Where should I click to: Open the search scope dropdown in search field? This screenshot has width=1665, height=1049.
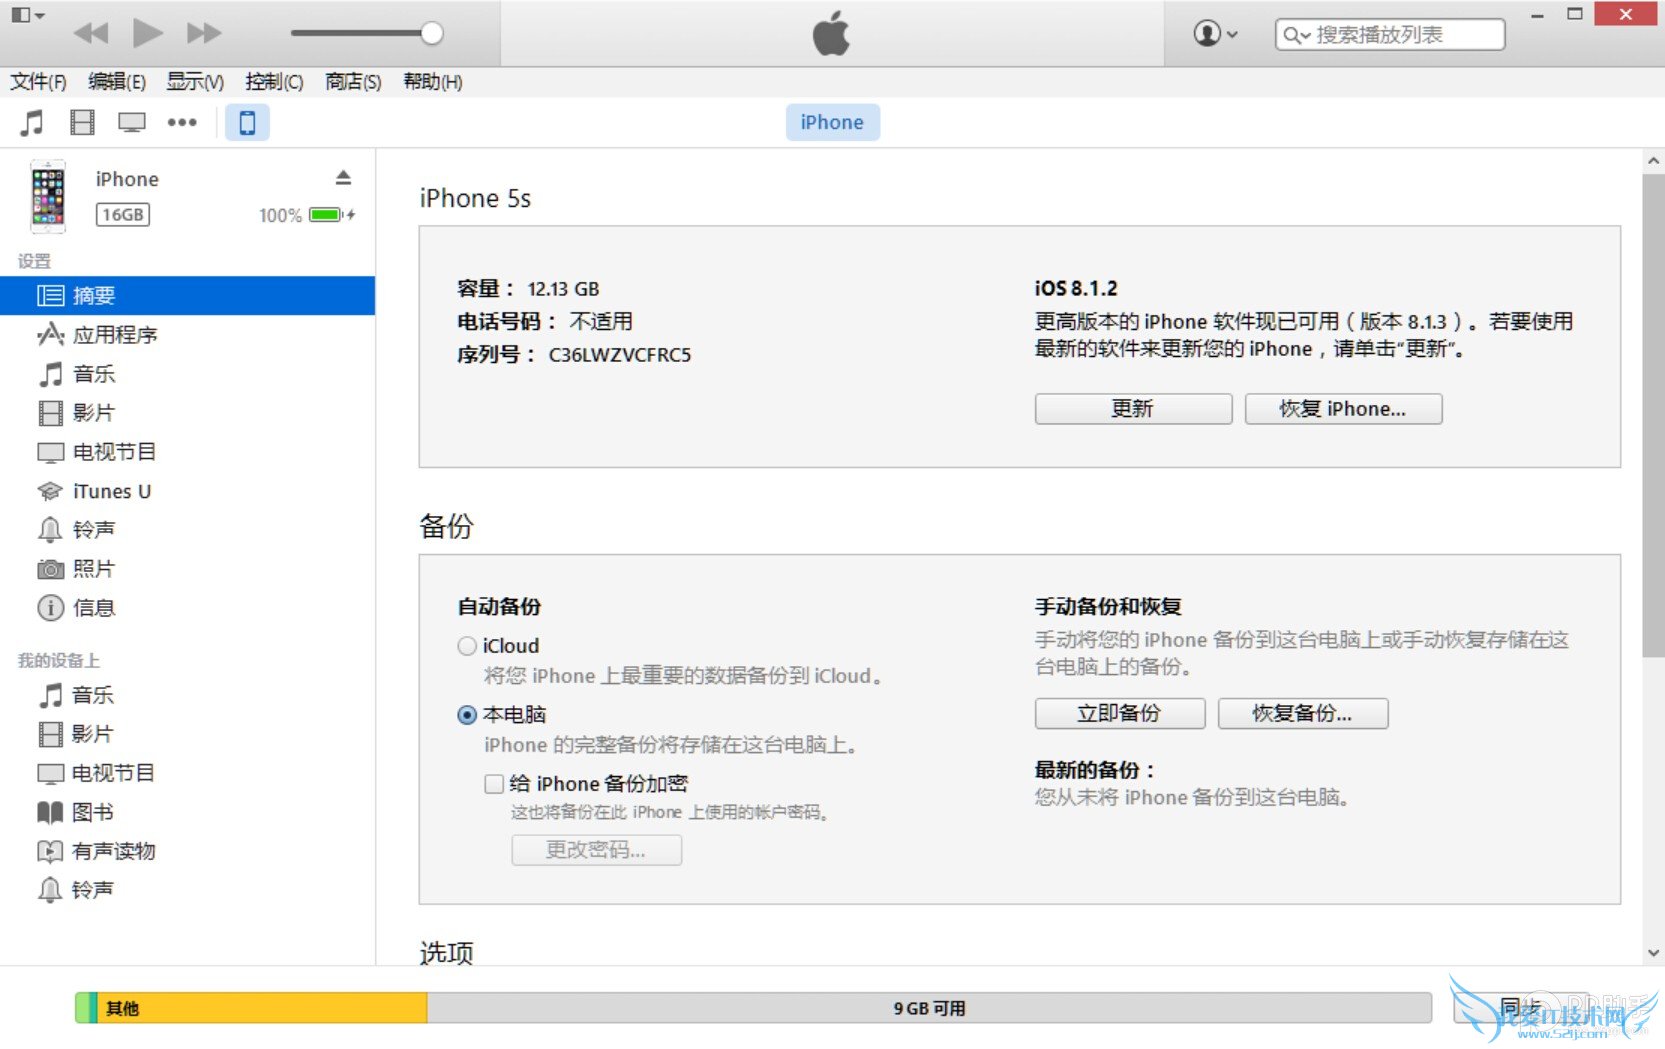click(x=1298, y=33)
